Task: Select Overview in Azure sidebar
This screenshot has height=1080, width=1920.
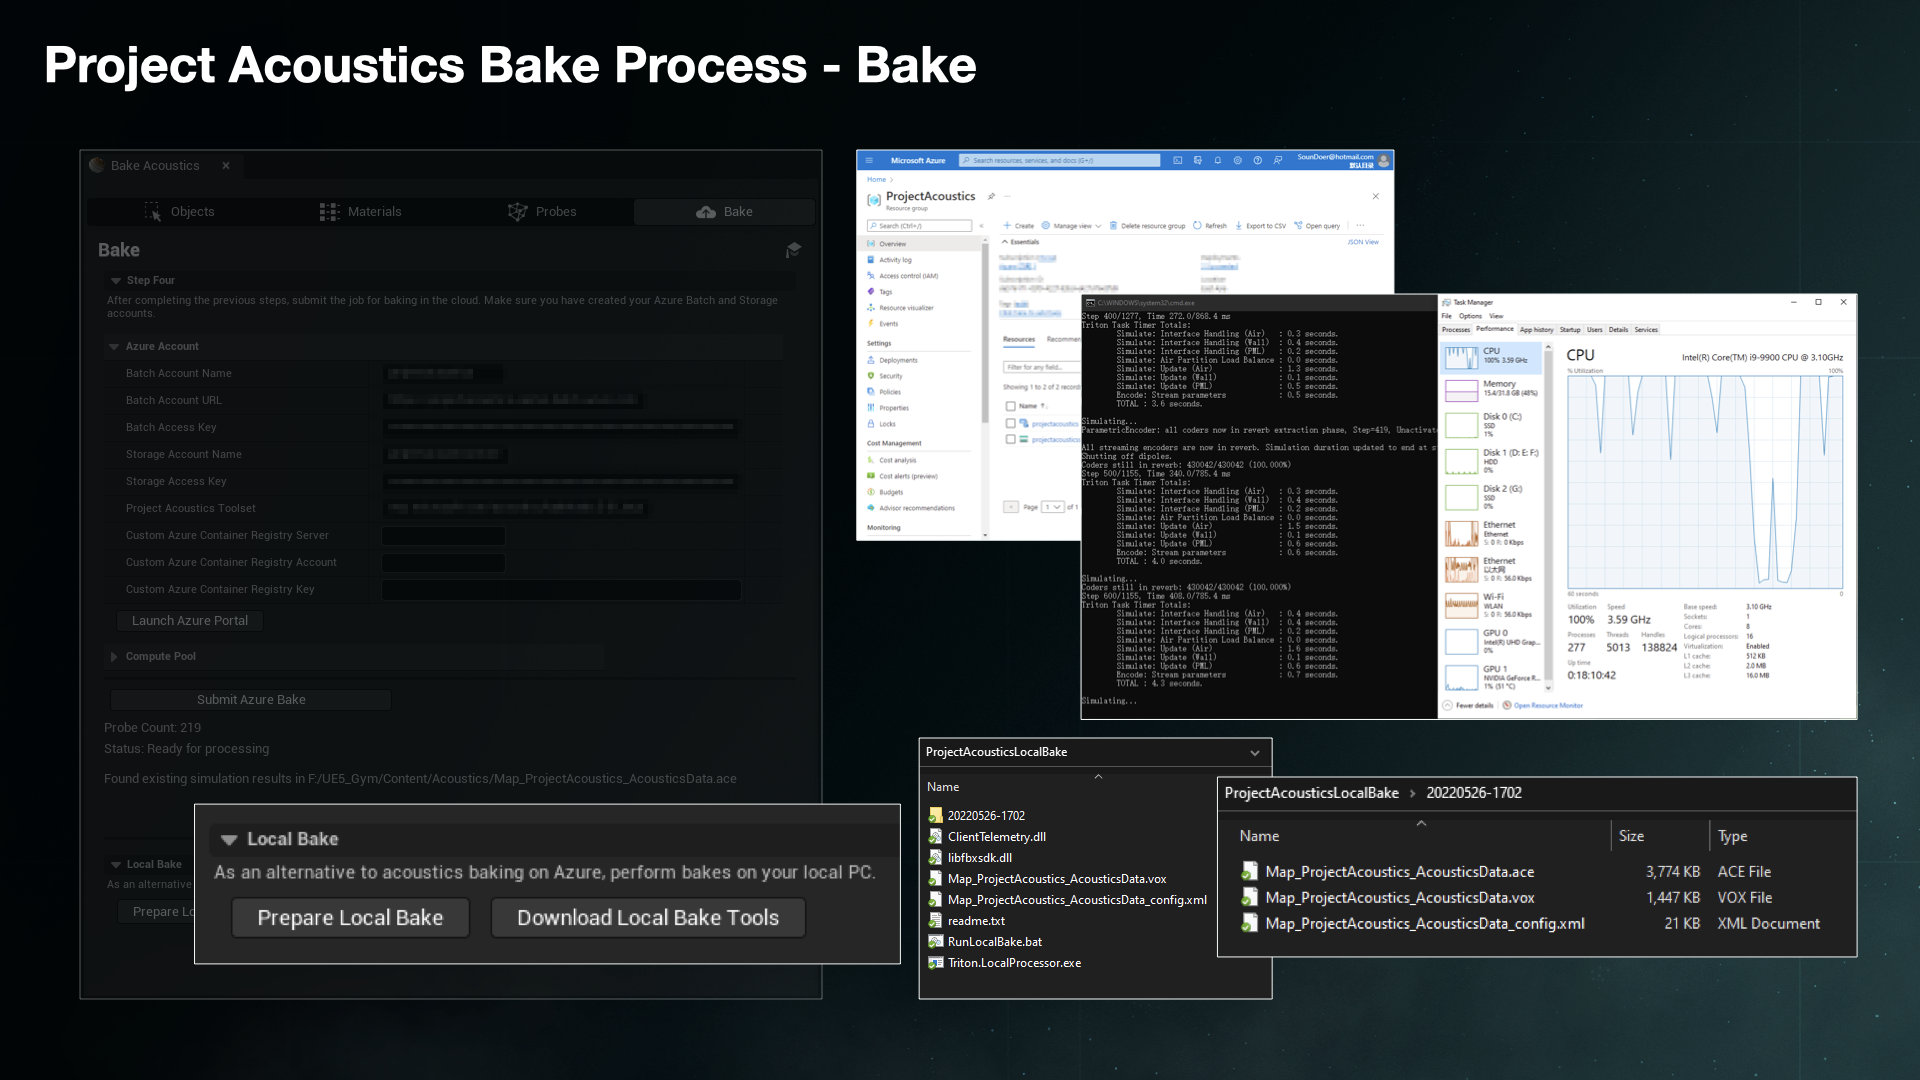Action: pyautogui.click(x=920, y=244)
